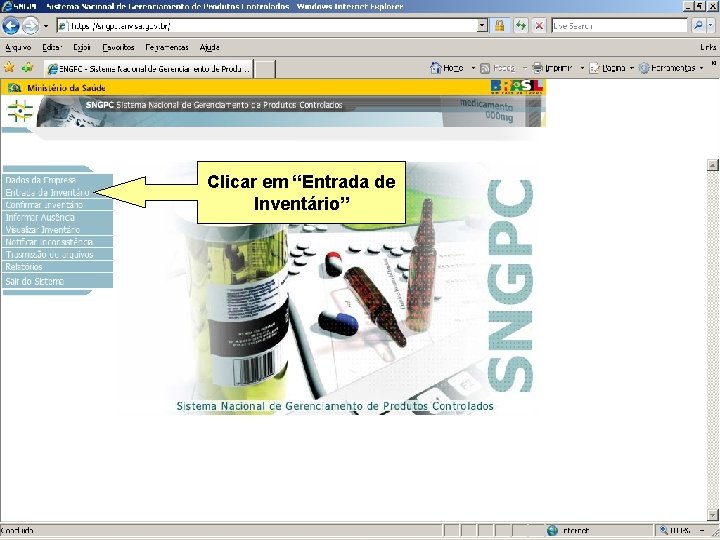
Task: Open the recent pages dropdown beside Forward
Action: 45,26
